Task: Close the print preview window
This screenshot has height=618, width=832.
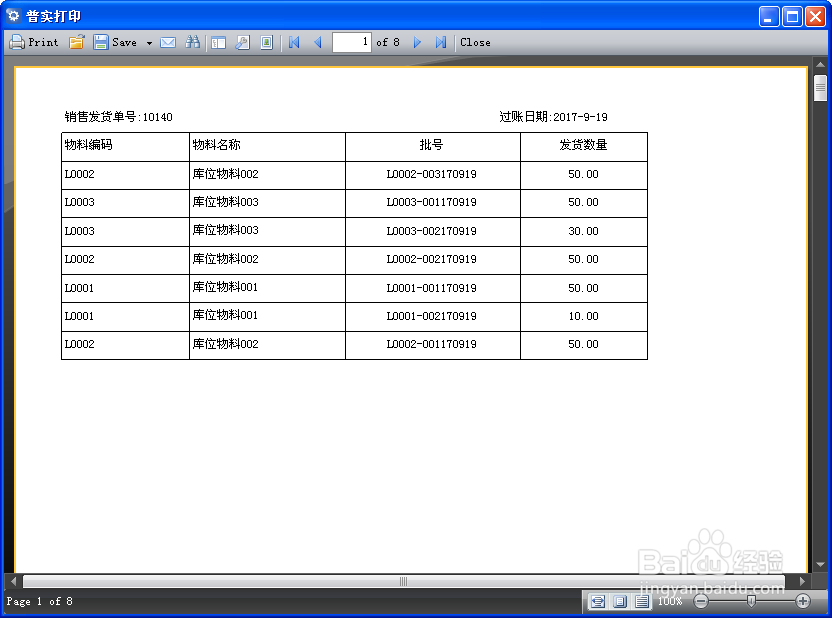Action: [473, 42]
